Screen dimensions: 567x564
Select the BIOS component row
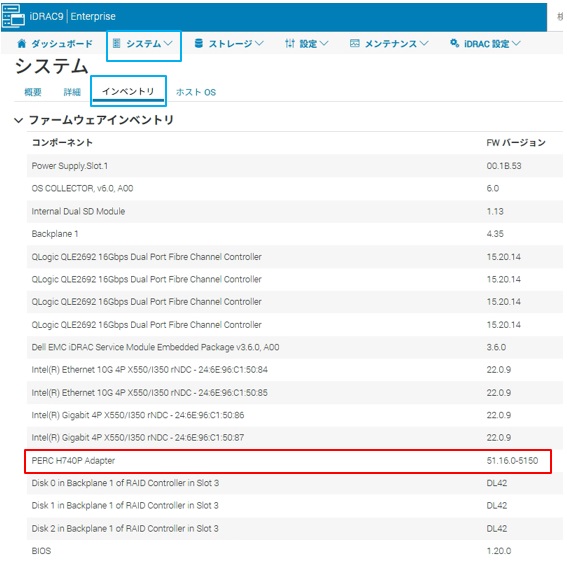[x=294, y=551]
